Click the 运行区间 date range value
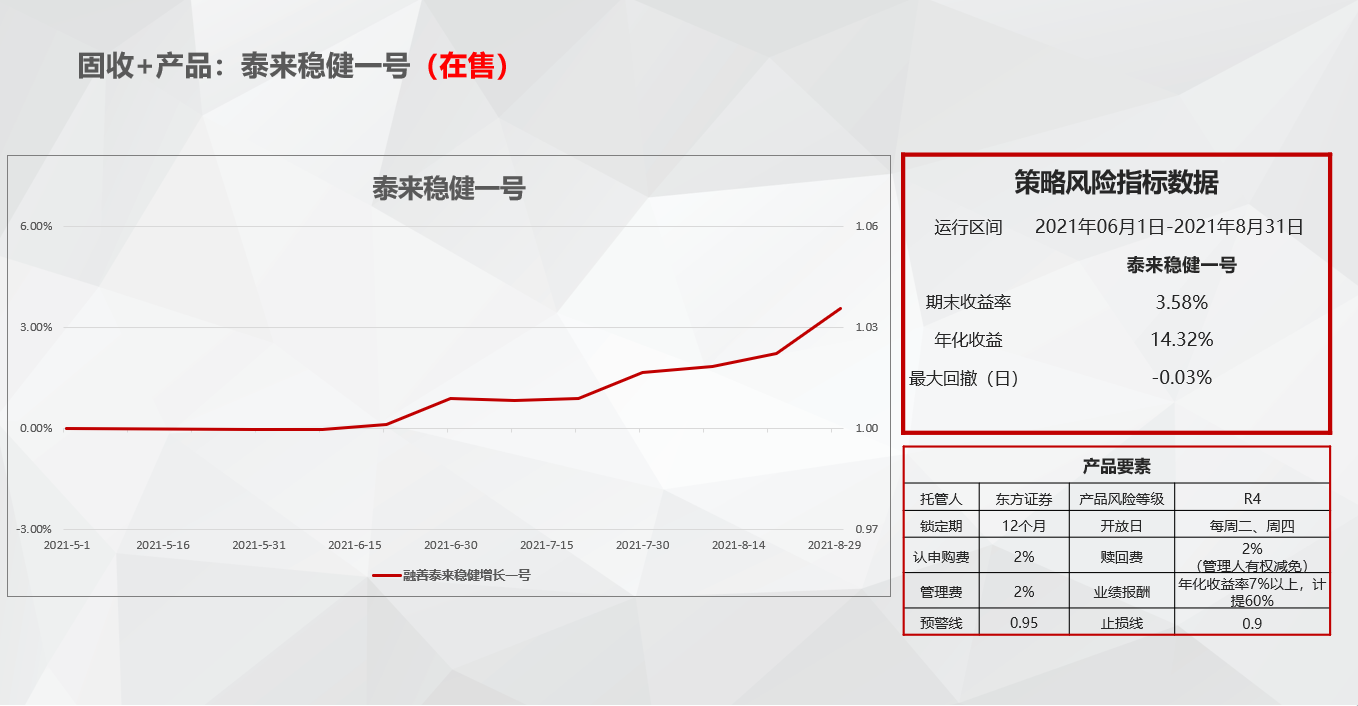This screenshot has width=1358, height=706. point(1169,227)
